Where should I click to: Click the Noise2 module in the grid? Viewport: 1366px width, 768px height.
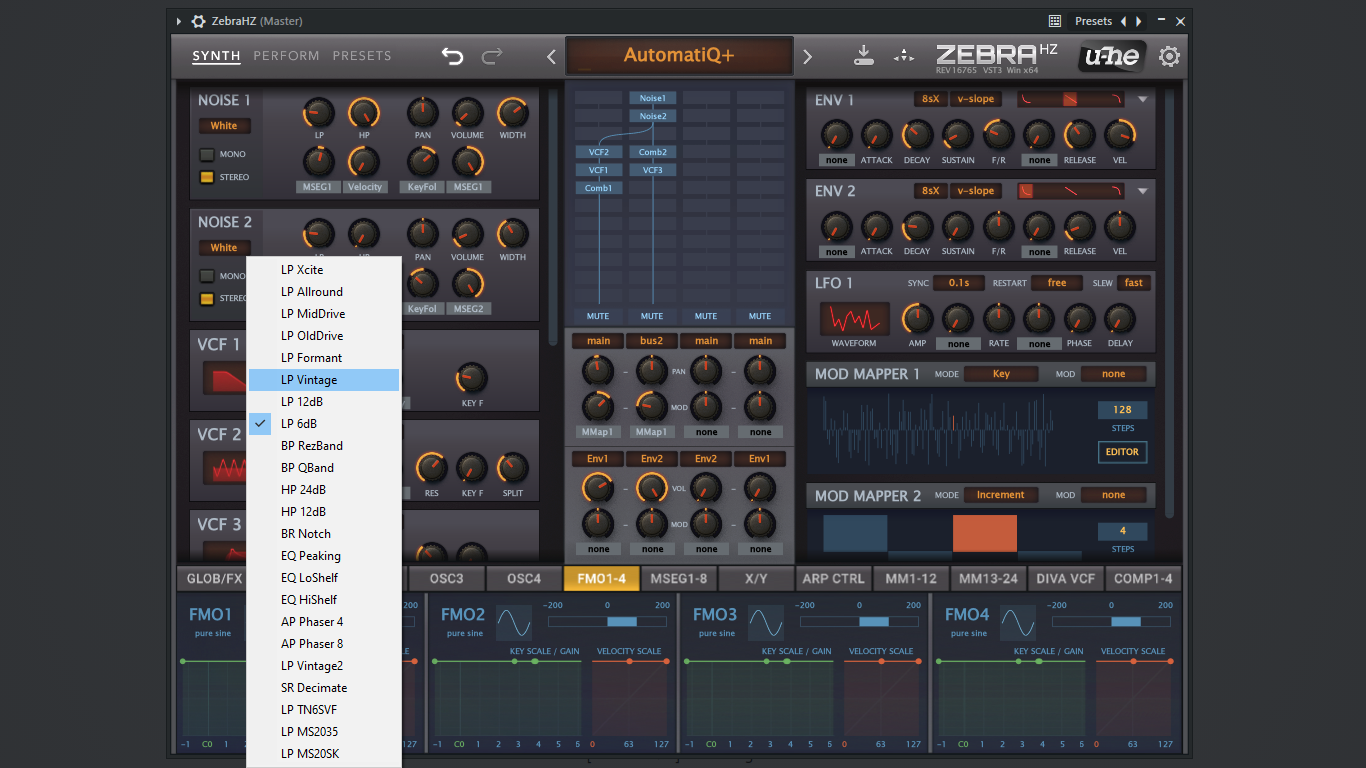(x=652, y=116)
